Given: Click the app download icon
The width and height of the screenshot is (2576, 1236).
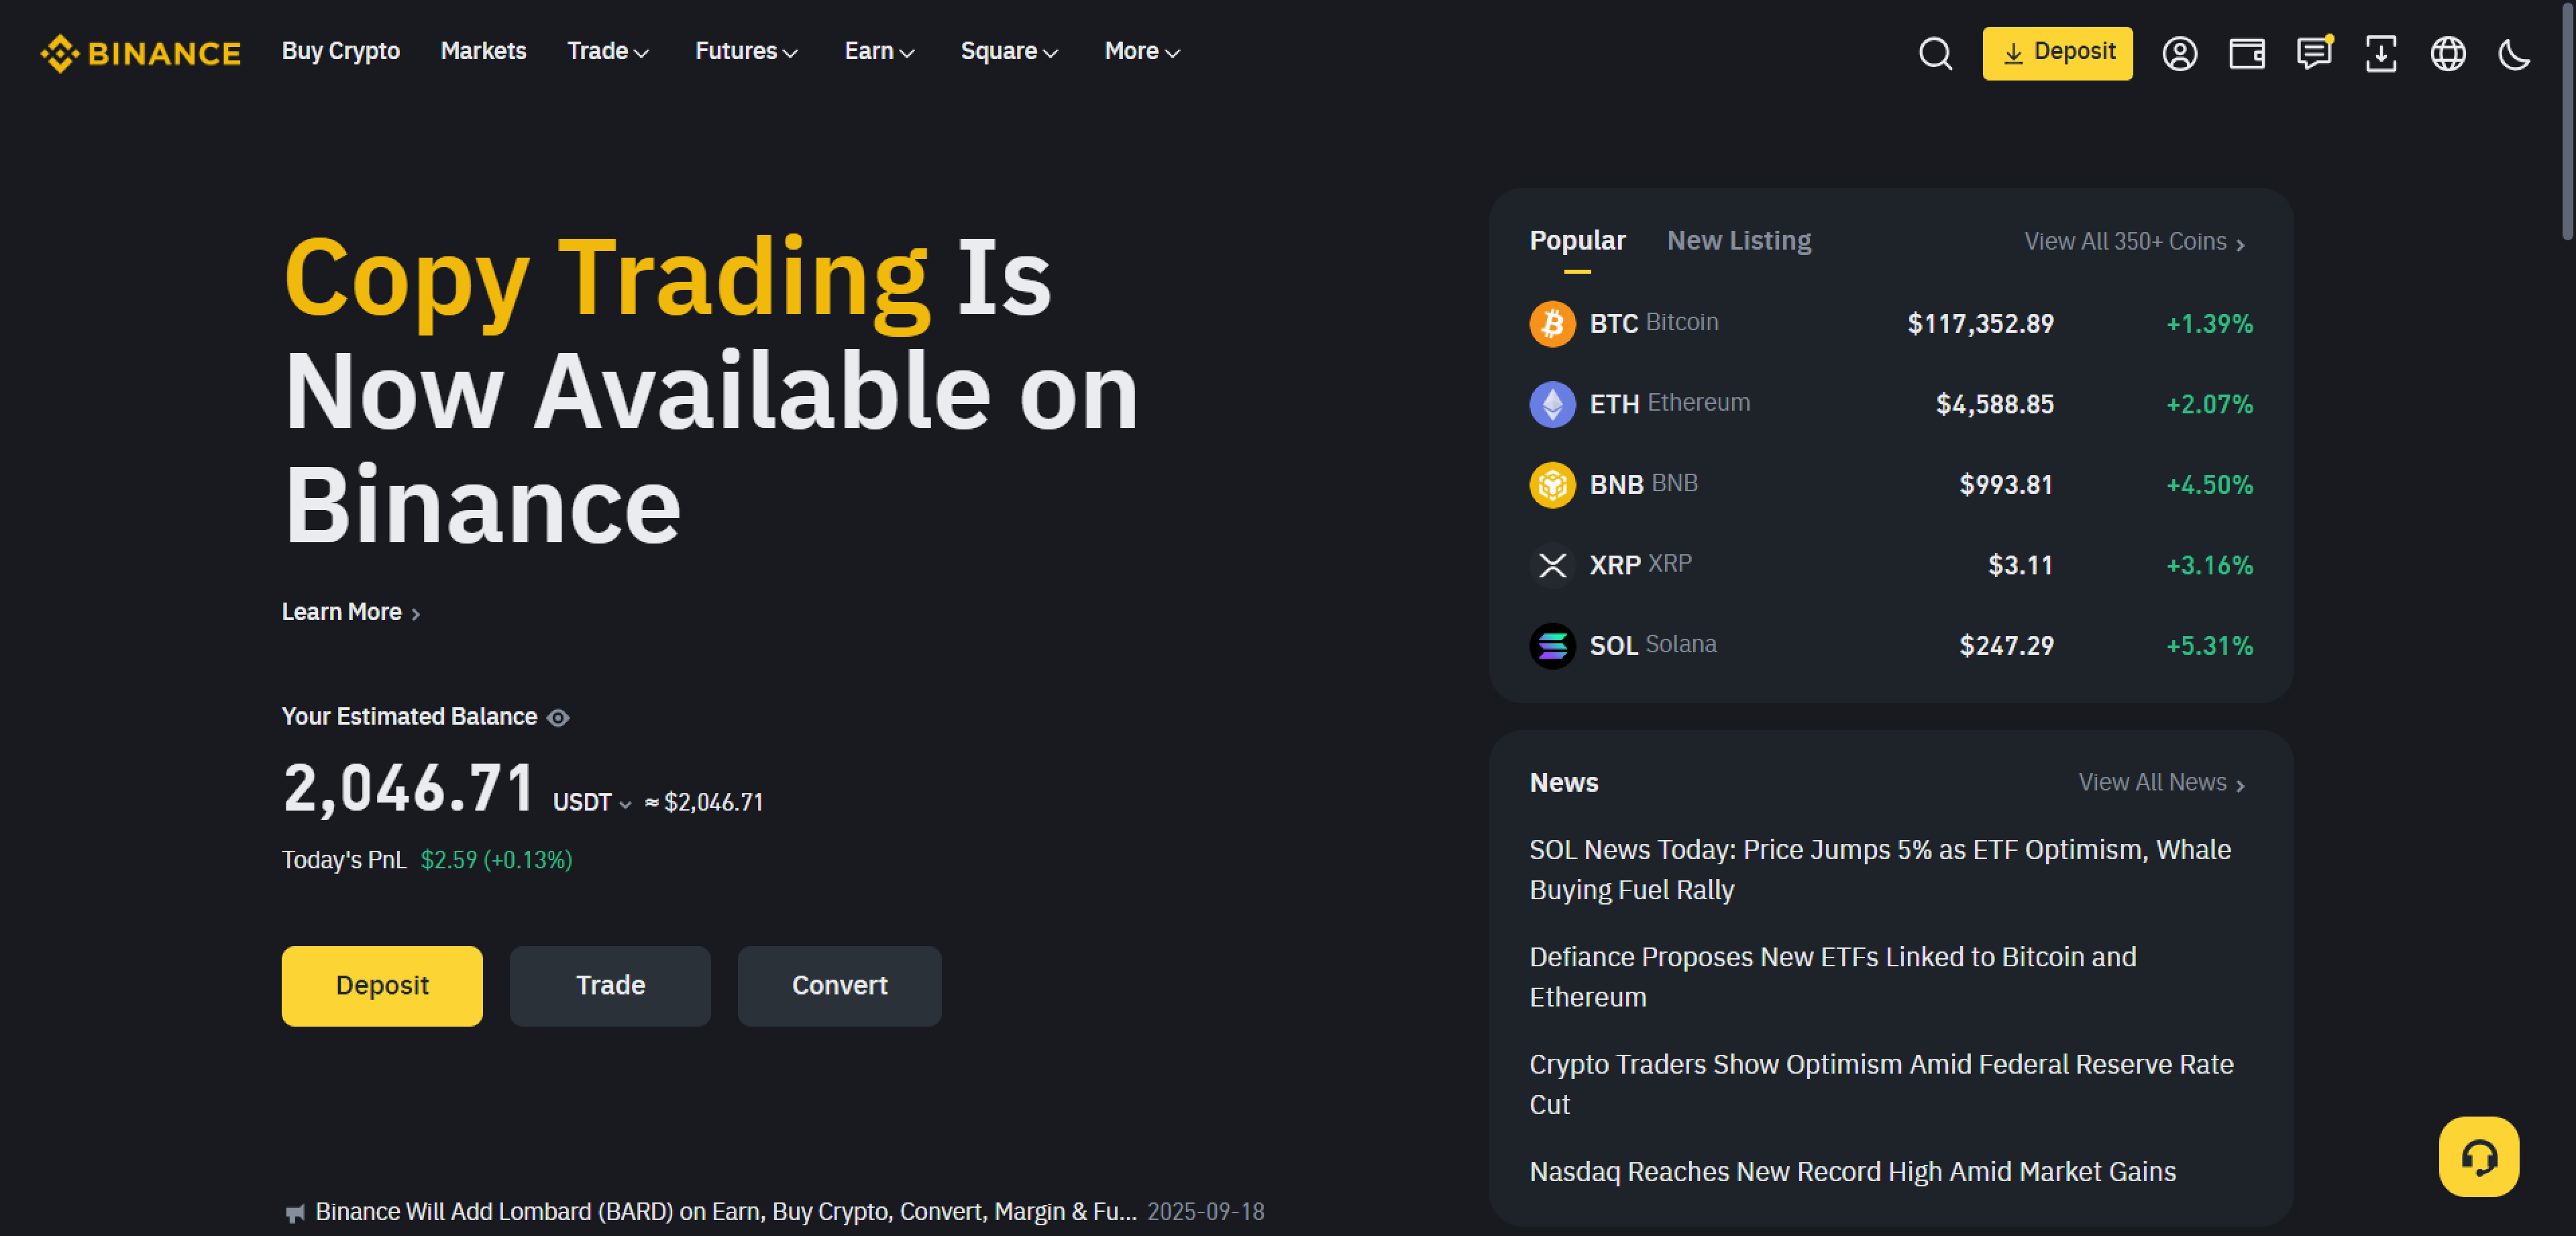Looking at the screenshot, I should point(2380,53).
